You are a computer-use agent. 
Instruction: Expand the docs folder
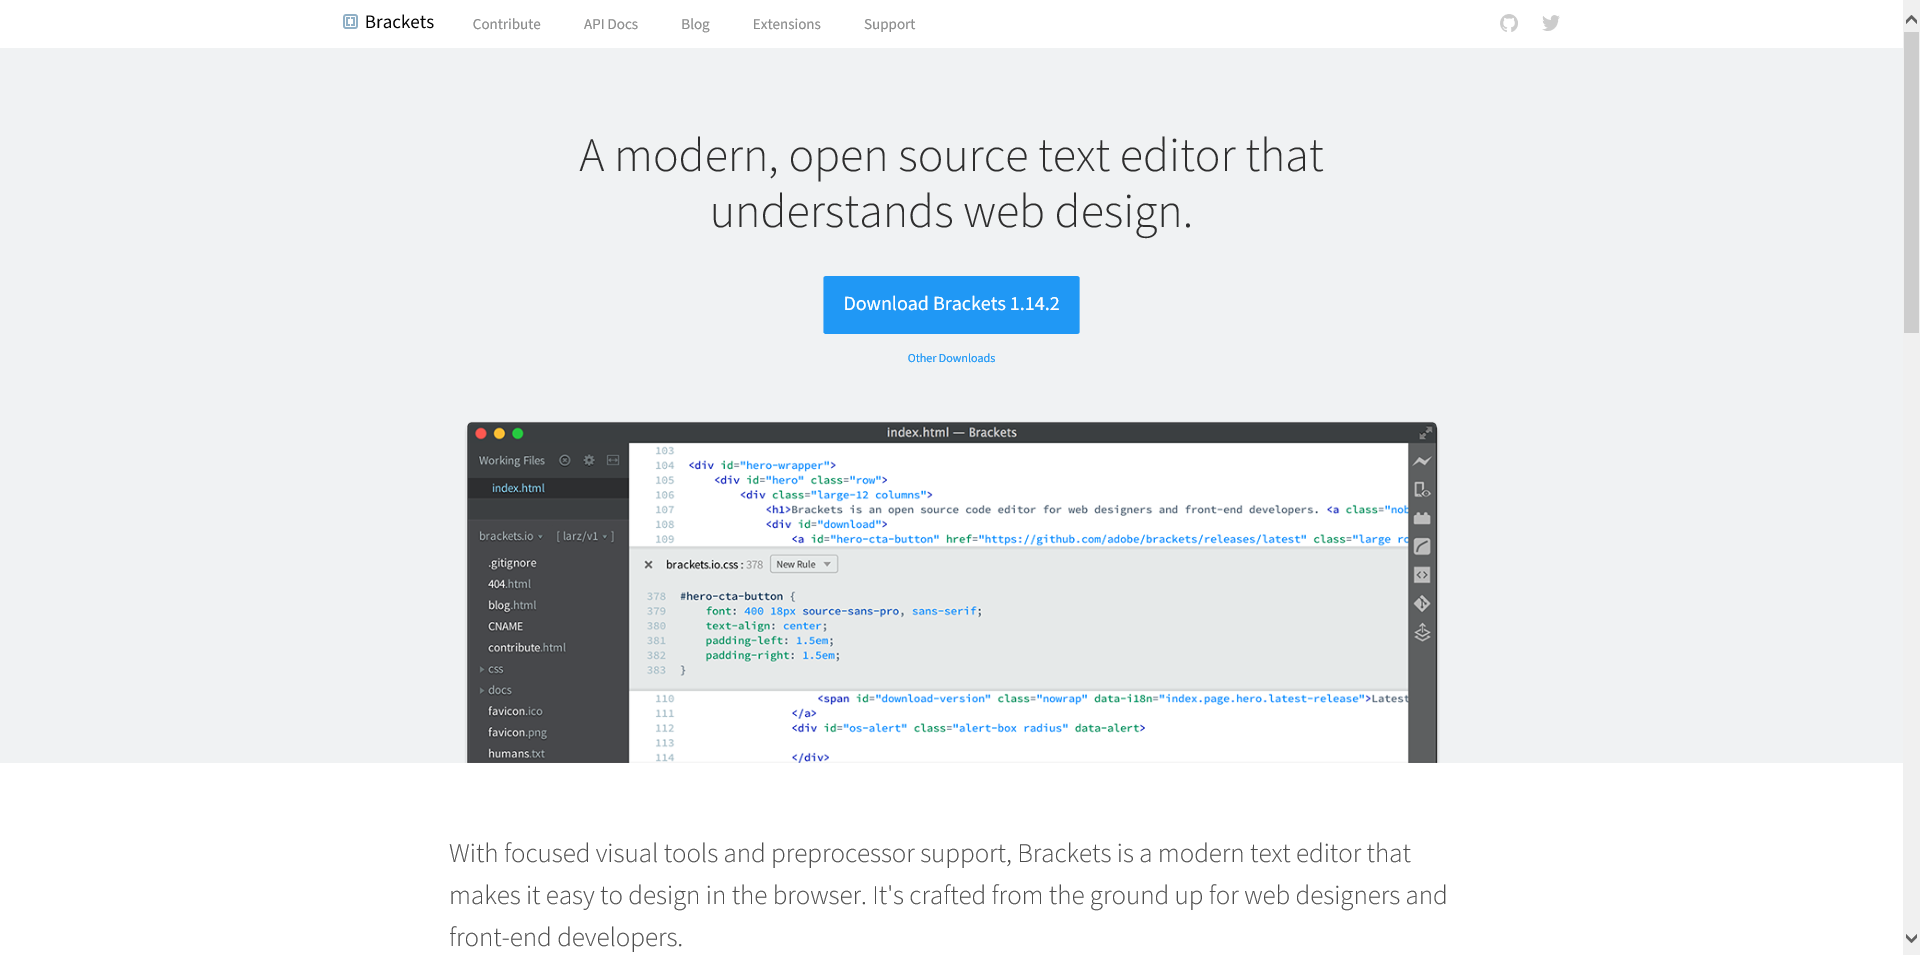click(496, 690)
